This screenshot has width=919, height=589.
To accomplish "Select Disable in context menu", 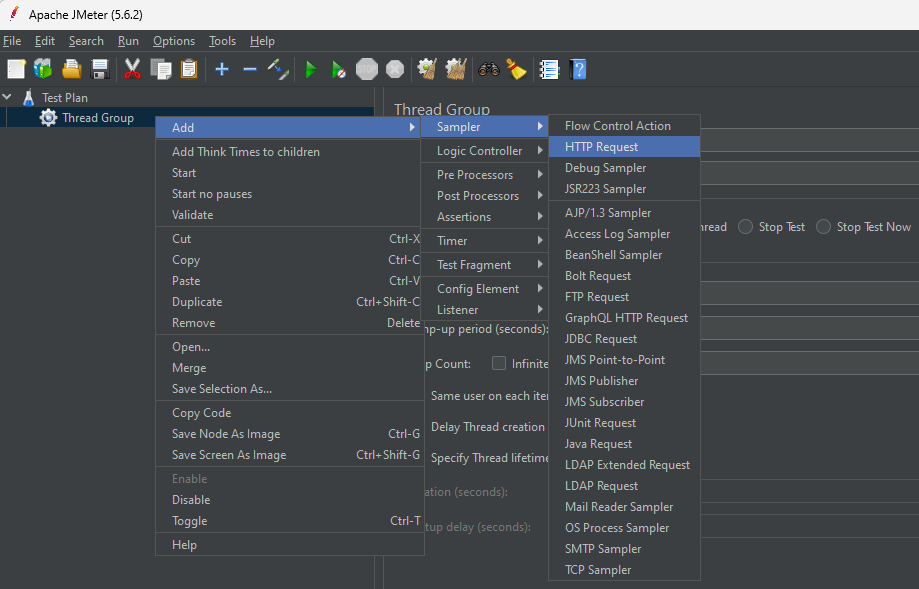I will tap(290, 500).
